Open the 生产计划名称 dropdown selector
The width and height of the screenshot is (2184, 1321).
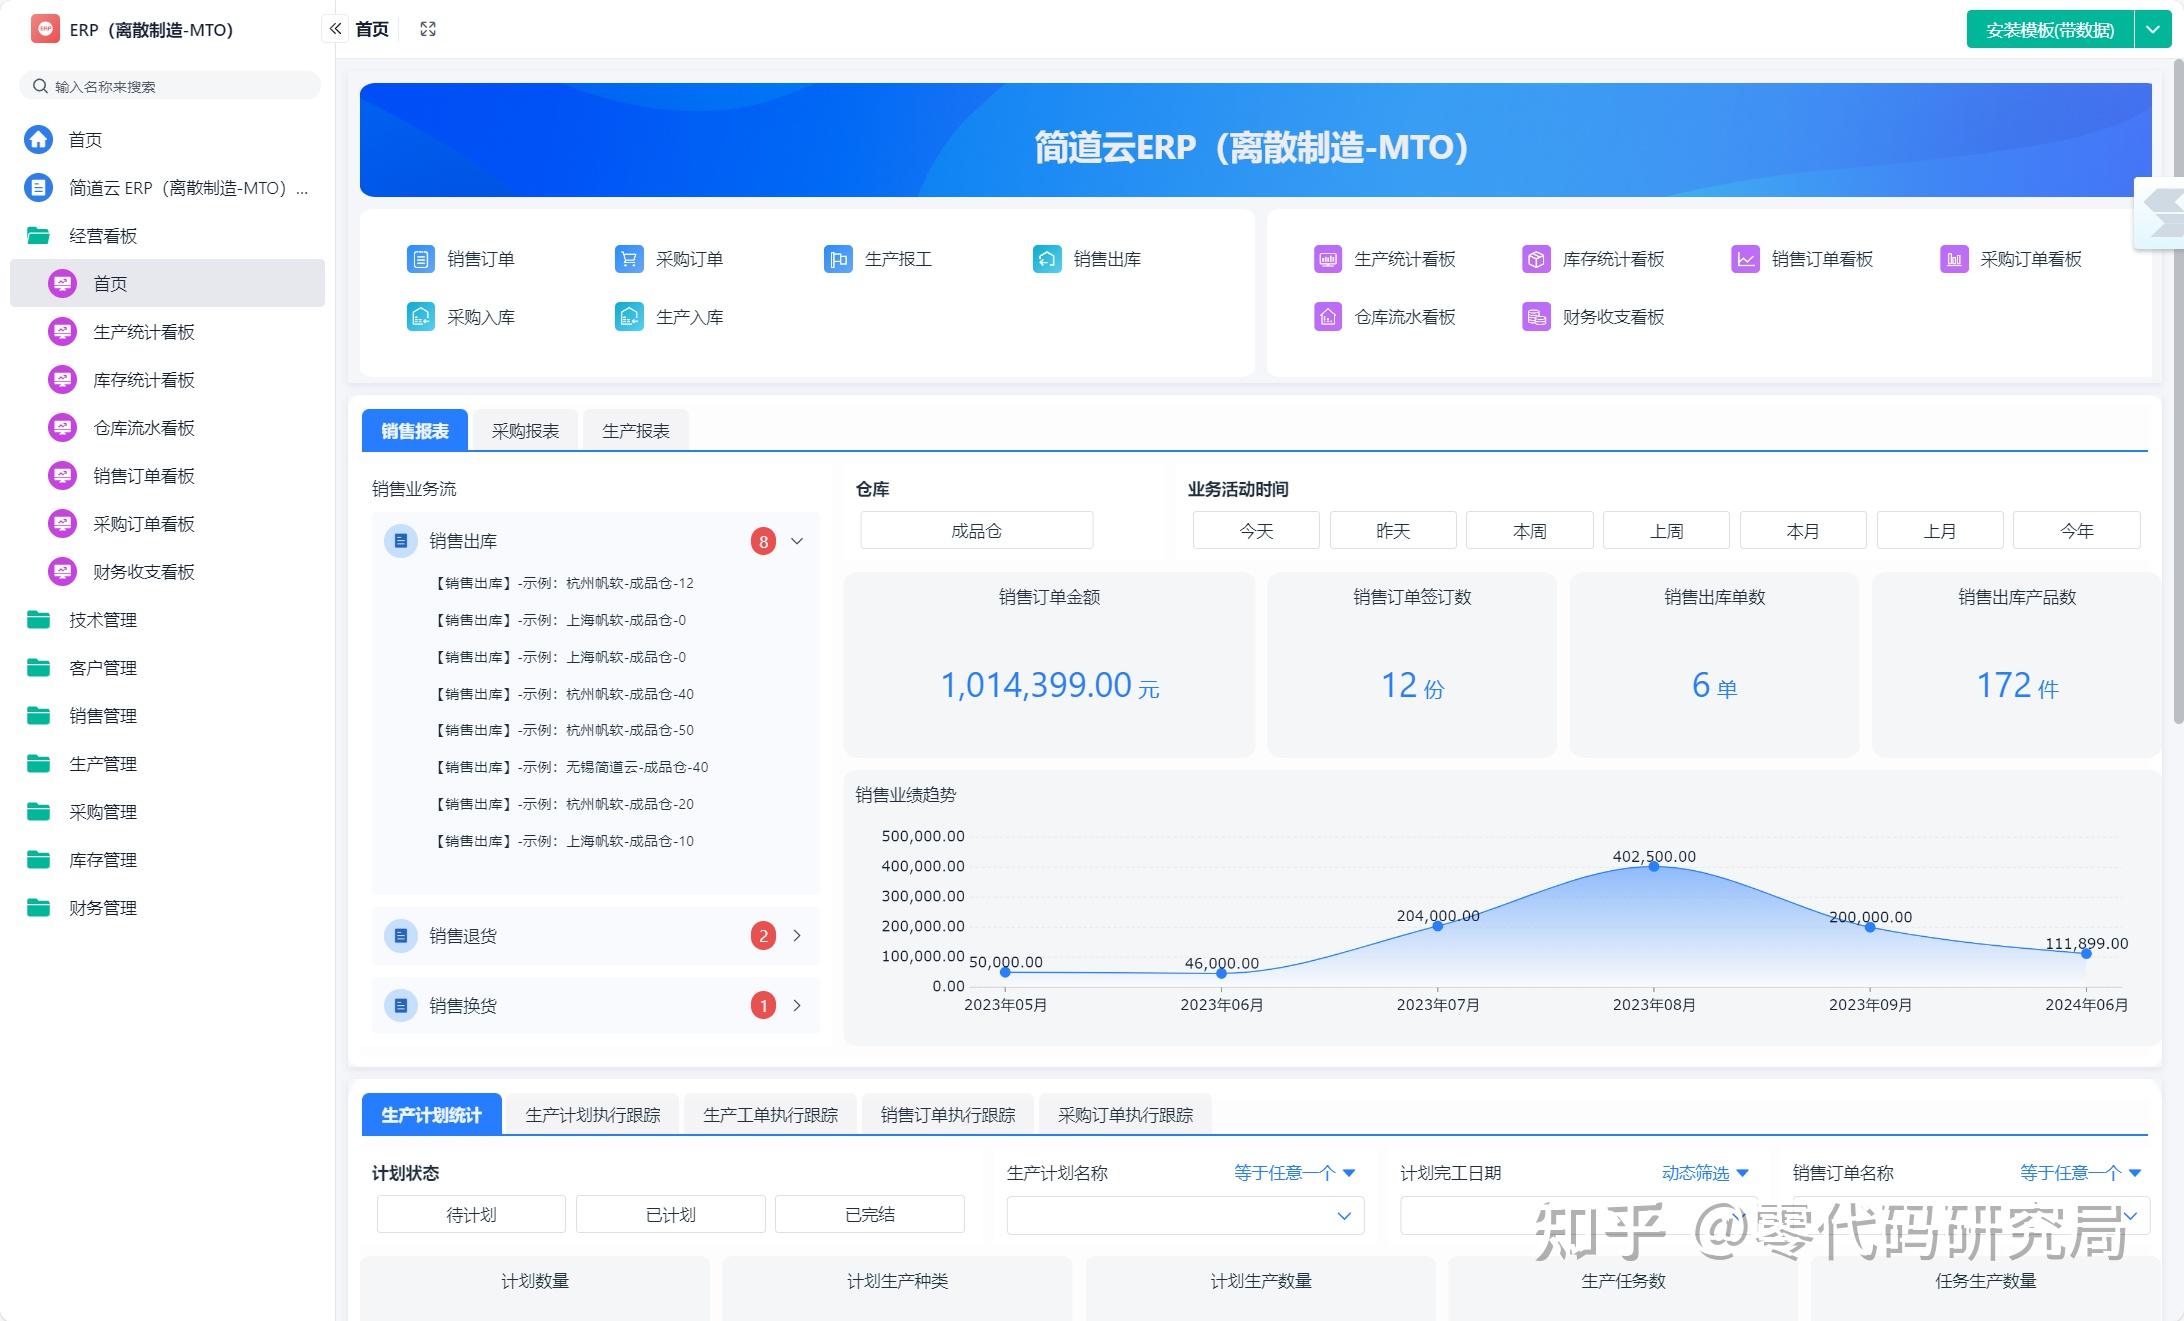[x=1184, y=1215]
